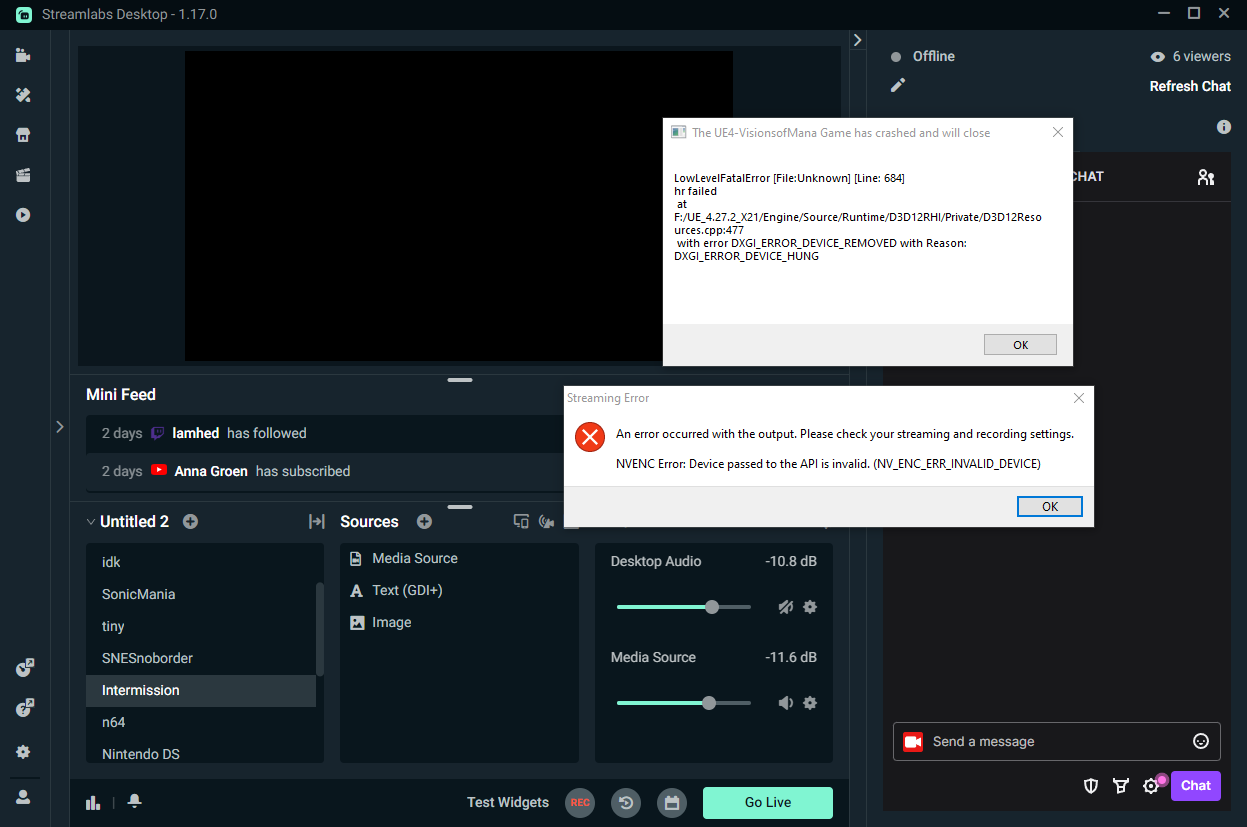Open the user account icon at bottom

(x=23, y=797)
